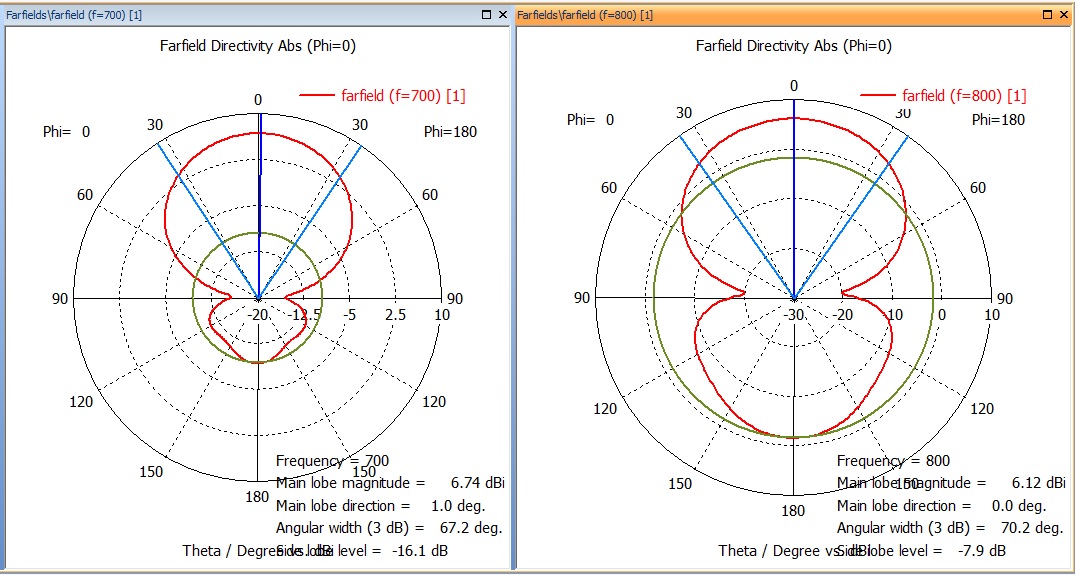
Task: Click main lobe magnitude 6.12 dBi value
Action: point(1039,483)
